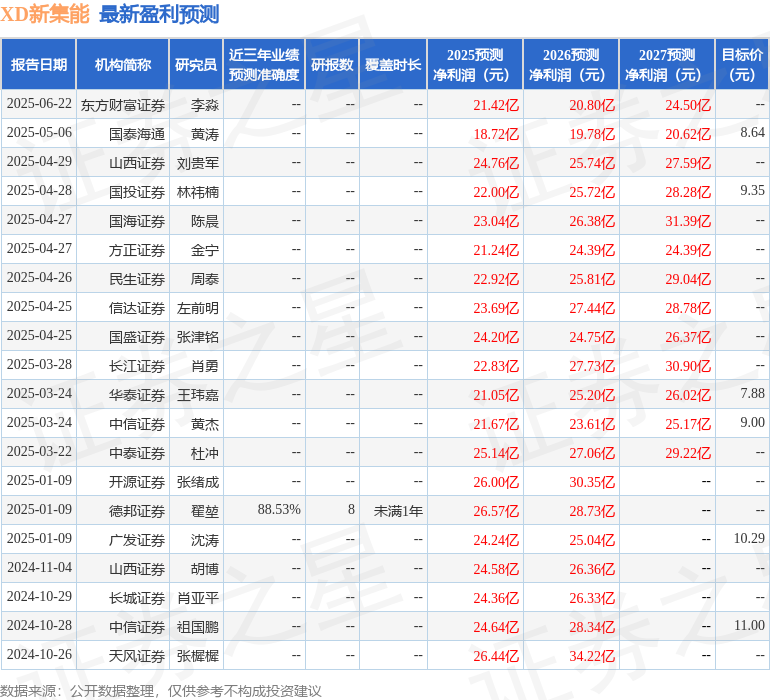Image resolution: width=770 pixels, height=700 pixels.
Task: Click the 目标价 column header
Action: point(742,64)
